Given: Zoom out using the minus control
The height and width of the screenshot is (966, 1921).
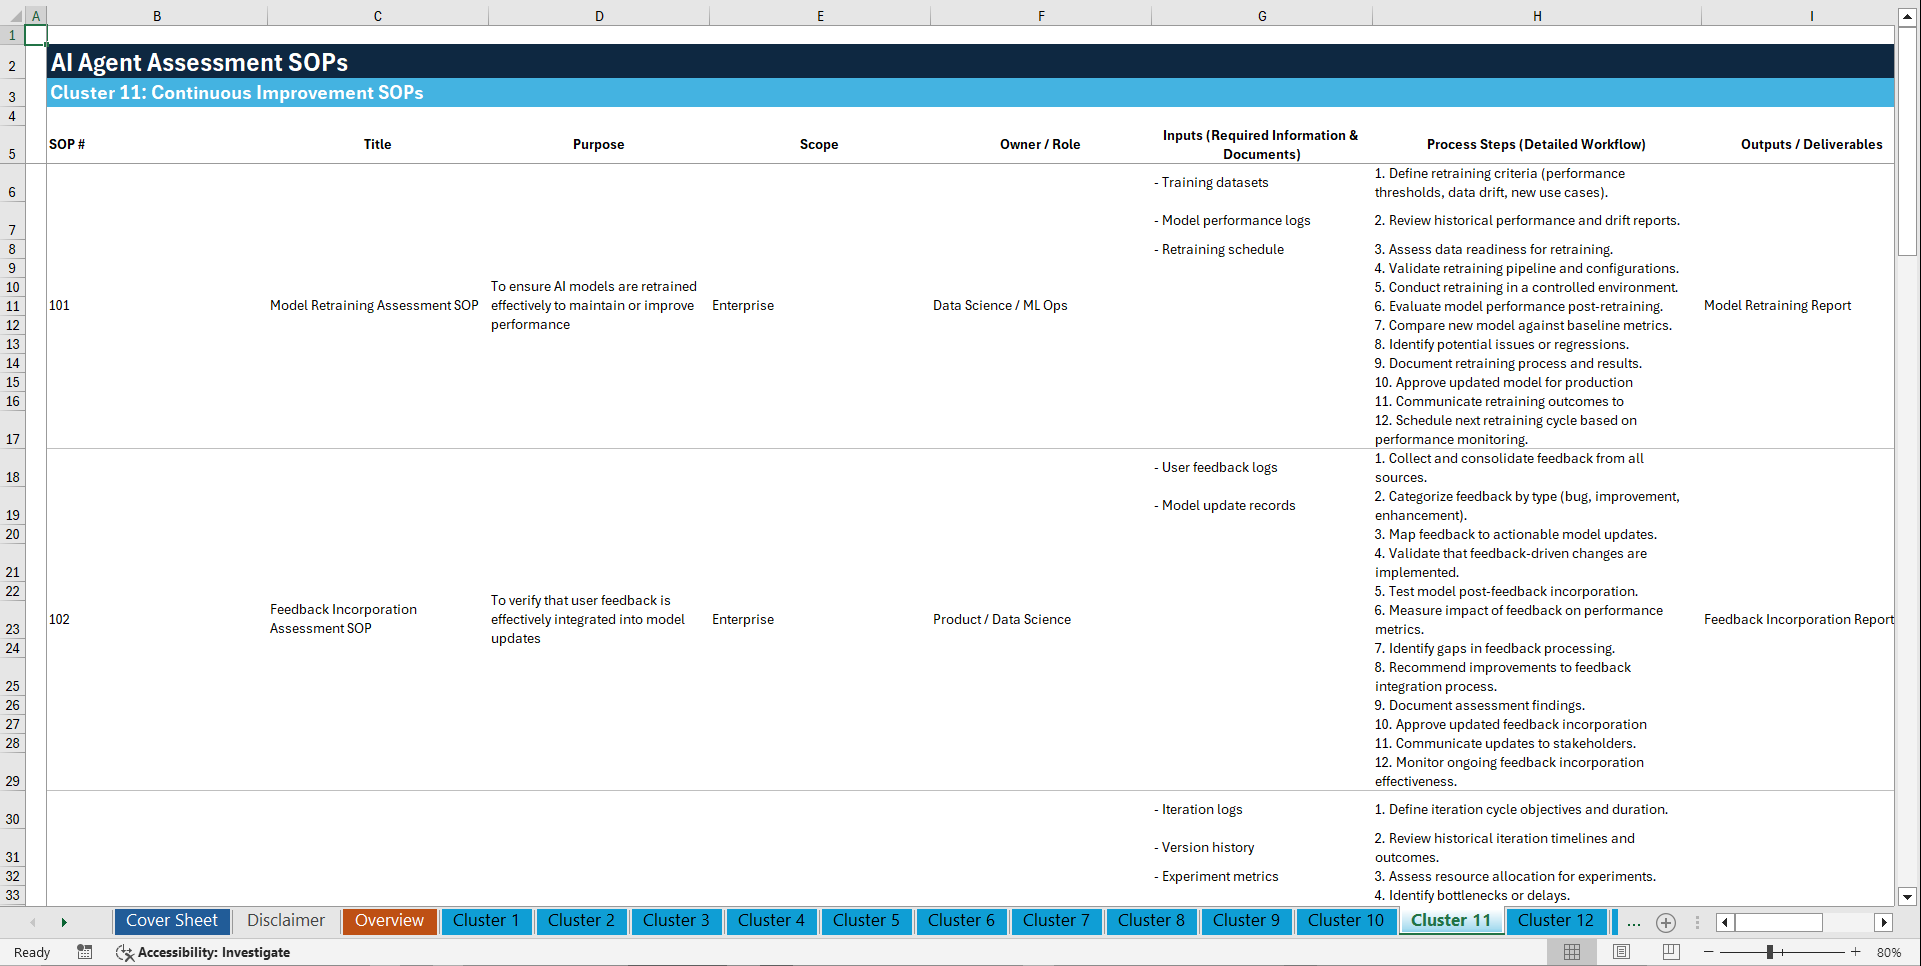Looking at the screenshot, I should [1709, 952].
